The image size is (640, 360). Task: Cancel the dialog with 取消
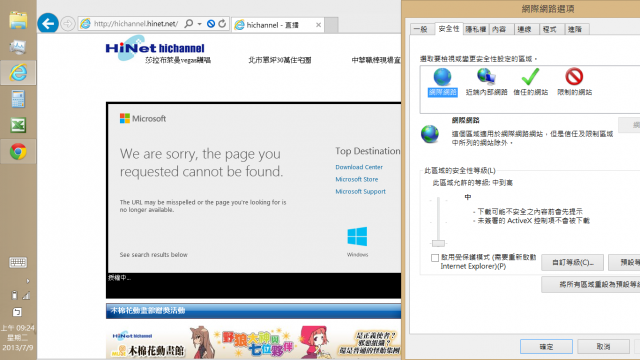point(603,347)
